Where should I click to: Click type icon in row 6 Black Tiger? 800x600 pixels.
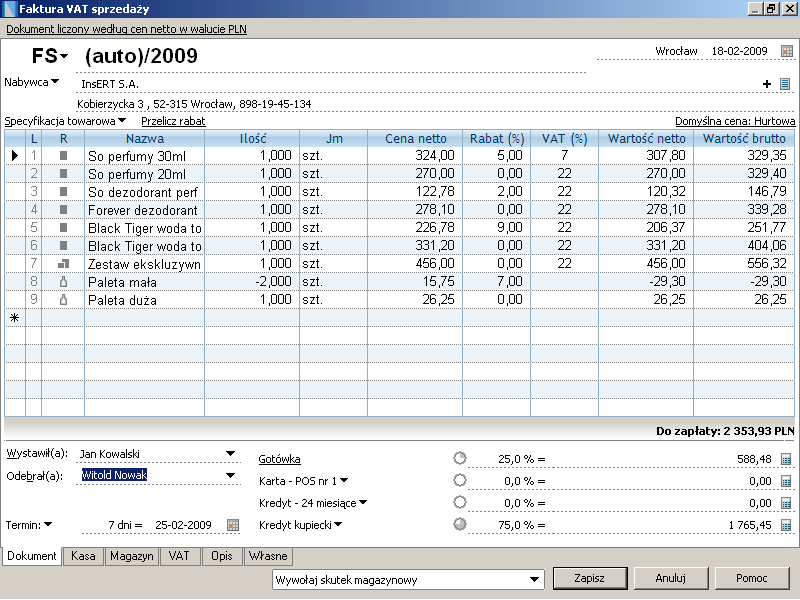click(63, 245)
